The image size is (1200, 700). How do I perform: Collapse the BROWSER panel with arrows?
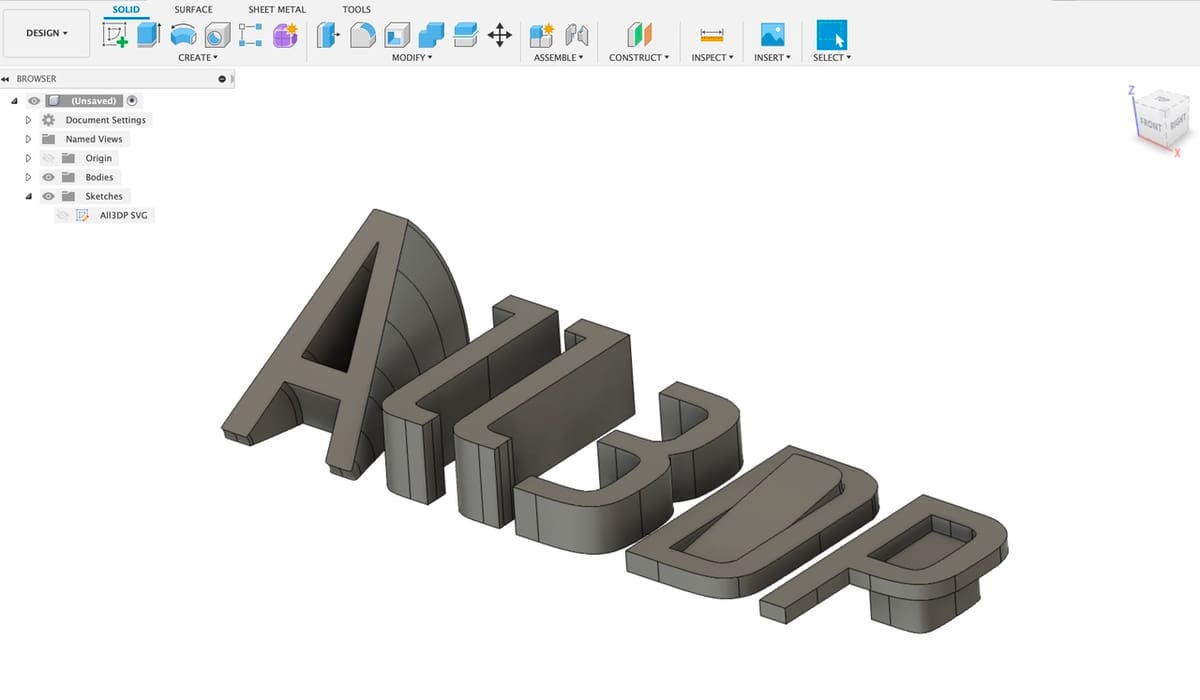[x=6, y=78]
